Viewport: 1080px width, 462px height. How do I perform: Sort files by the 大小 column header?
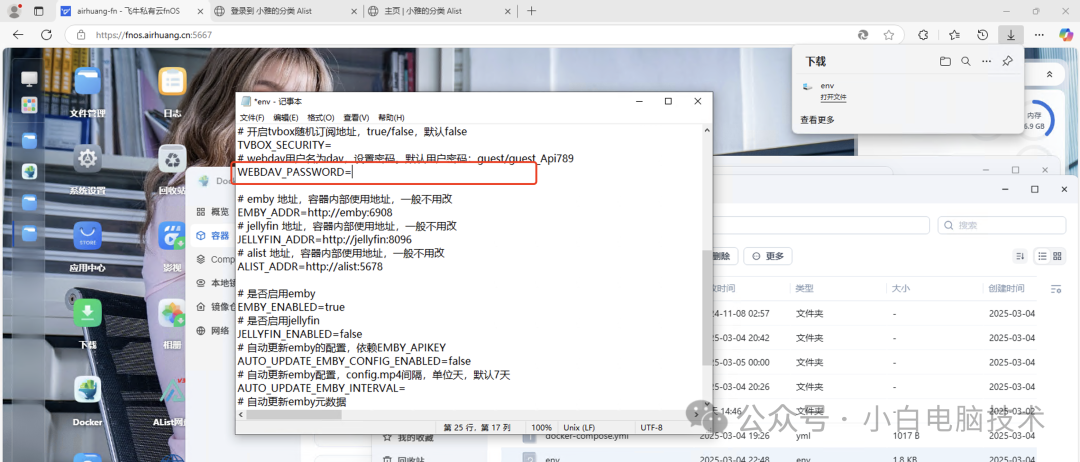pos(901,288)
